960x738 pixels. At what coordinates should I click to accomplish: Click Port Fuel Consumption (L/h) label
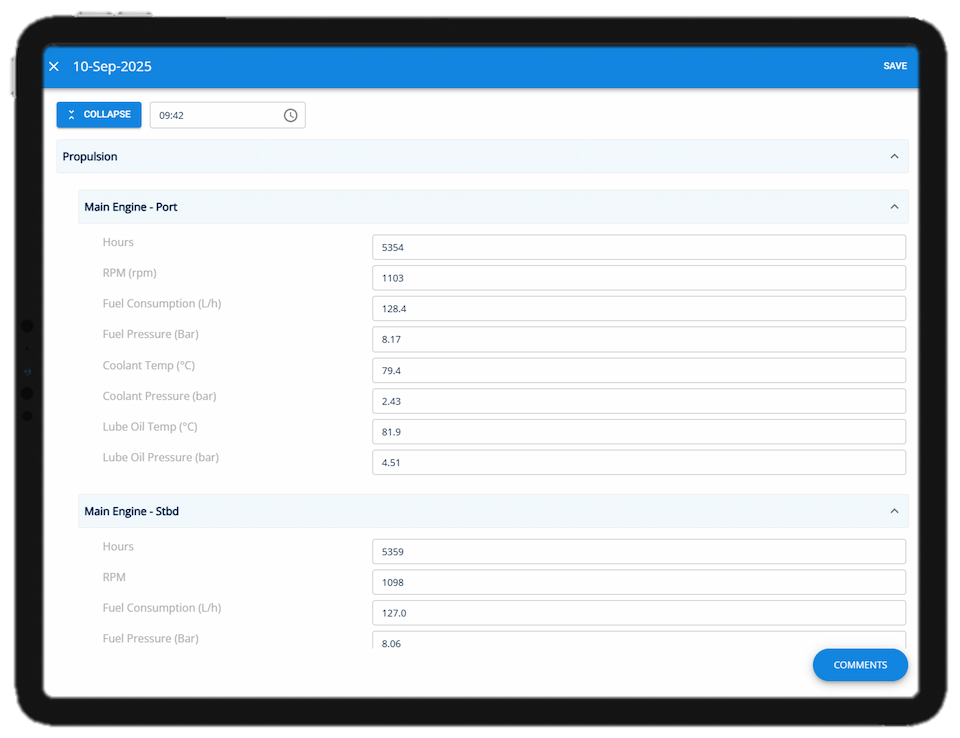pos(162,304)
